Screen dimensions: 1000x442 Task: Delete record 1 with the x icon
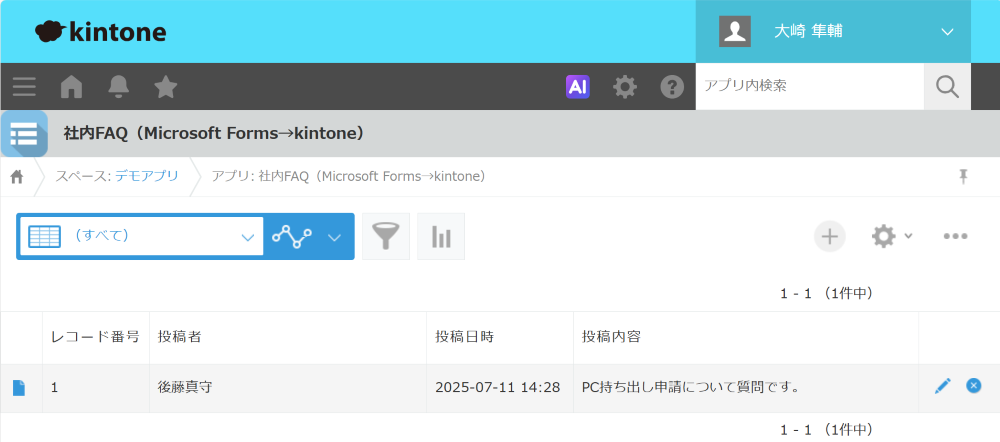[973, 386]
